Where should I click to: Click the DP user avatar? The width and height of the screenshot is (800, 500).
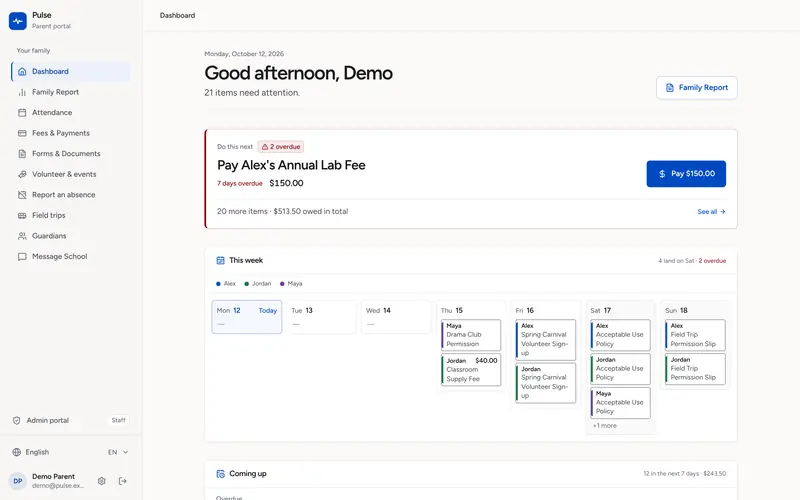(x=18, y=481)
